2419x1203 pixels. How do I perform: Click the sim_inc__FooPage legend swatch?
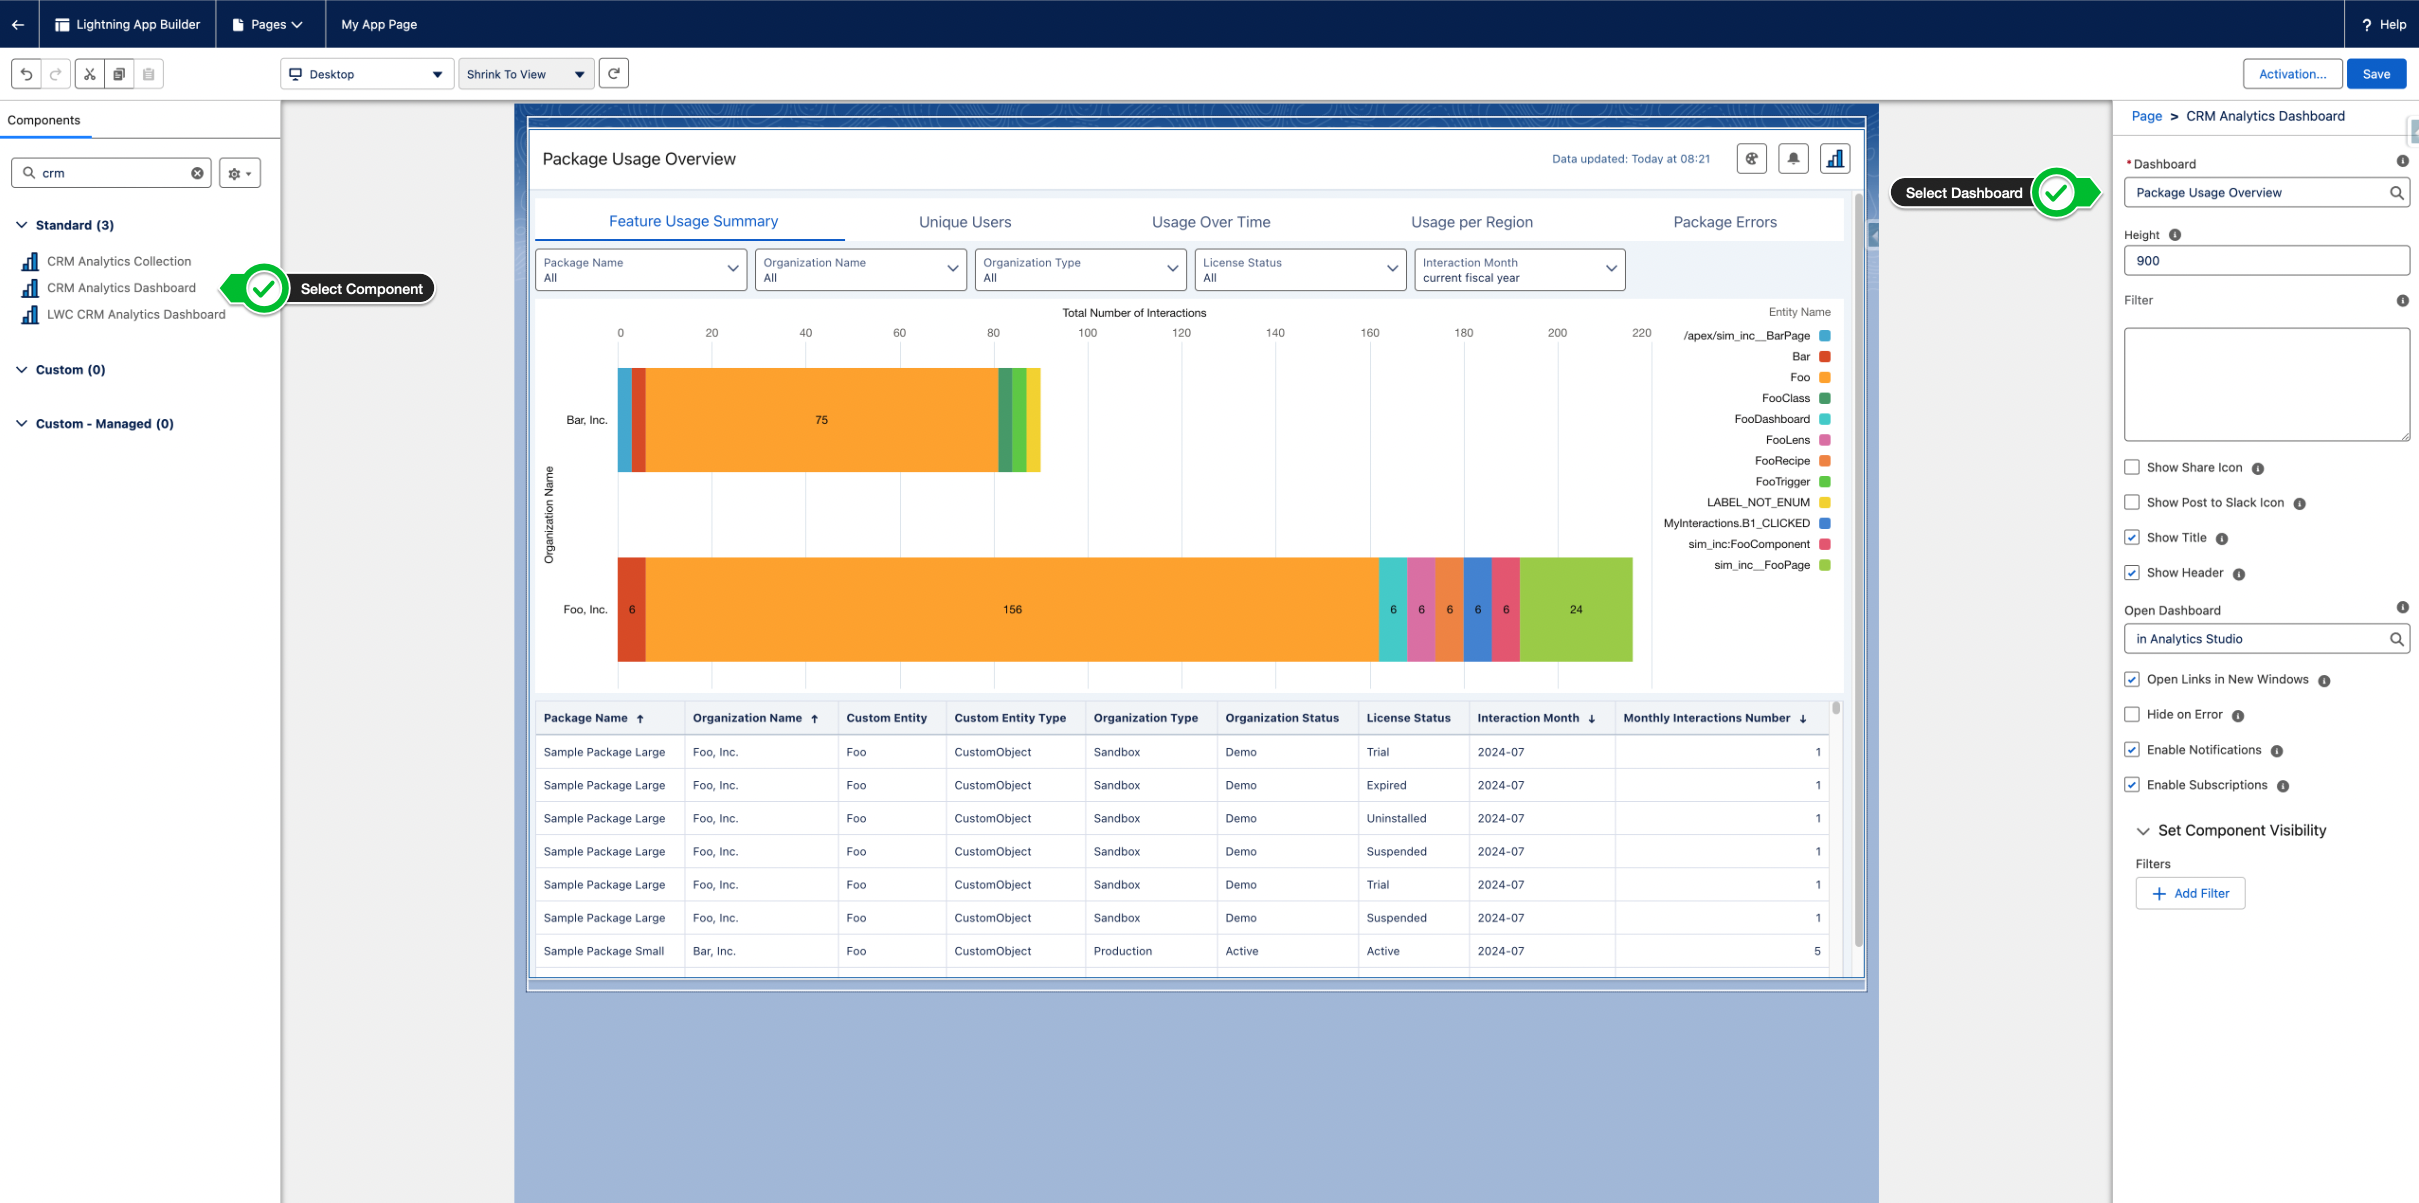click(x=1824, y=565)
